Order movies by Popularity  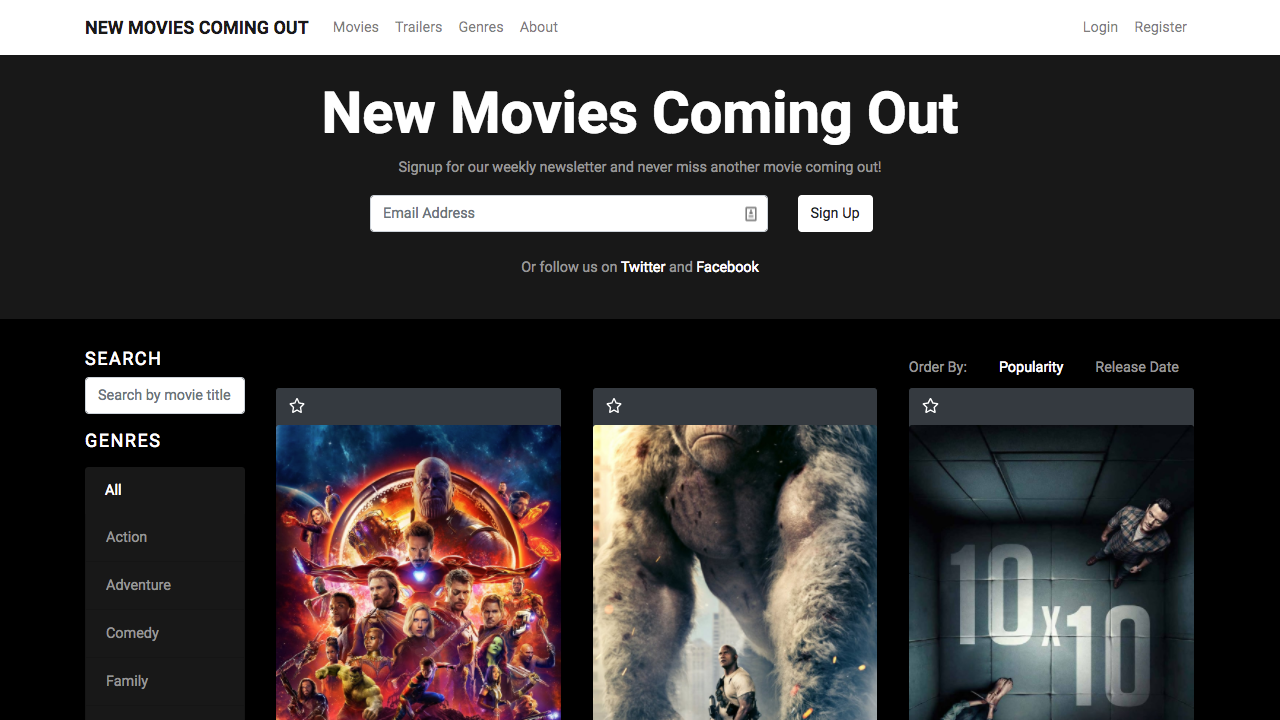click(1031, 367)
